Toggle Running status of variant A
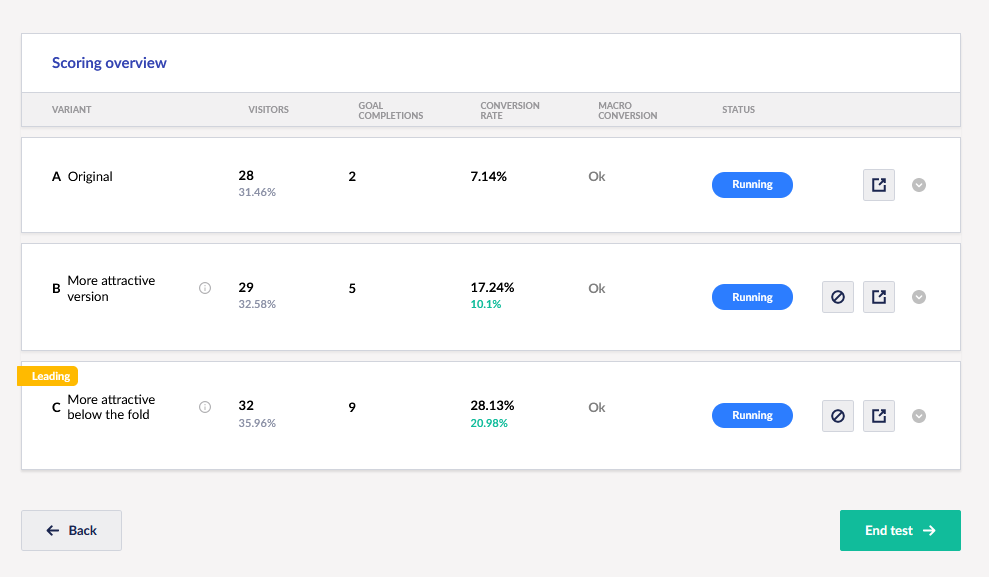Image resolution: width=989 pixels, height=577 pixels. pyautogui.click(x=752, y=184)
